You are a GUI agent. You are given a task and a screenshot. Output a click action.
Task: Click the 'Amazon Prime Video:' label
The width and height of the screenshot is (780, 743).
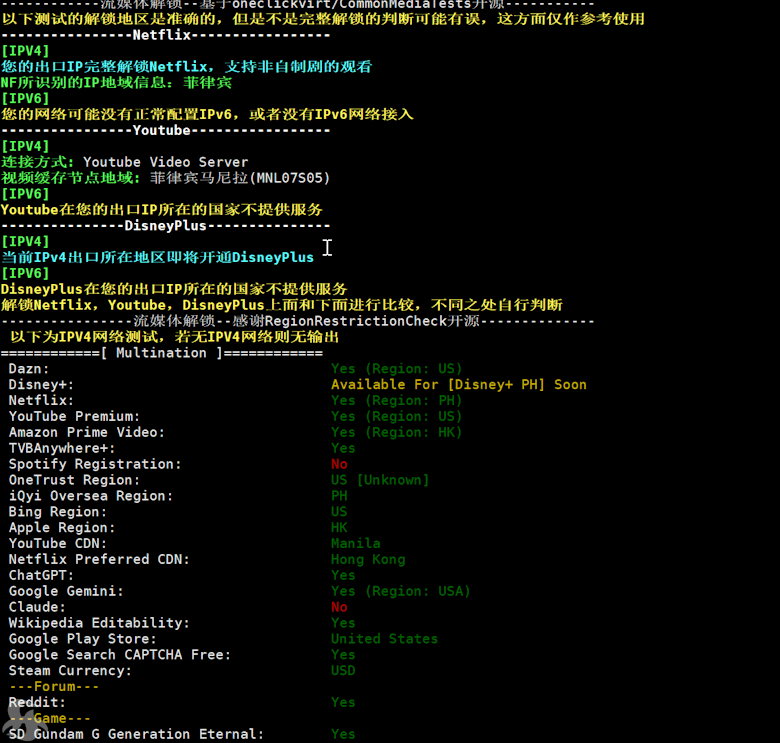coord(87,433)
